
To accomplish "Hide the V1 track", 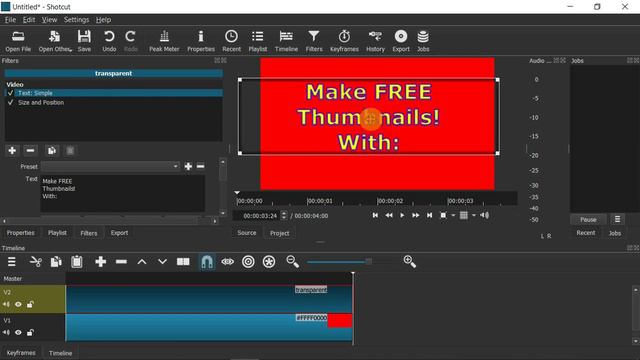I will click(18, 333).
